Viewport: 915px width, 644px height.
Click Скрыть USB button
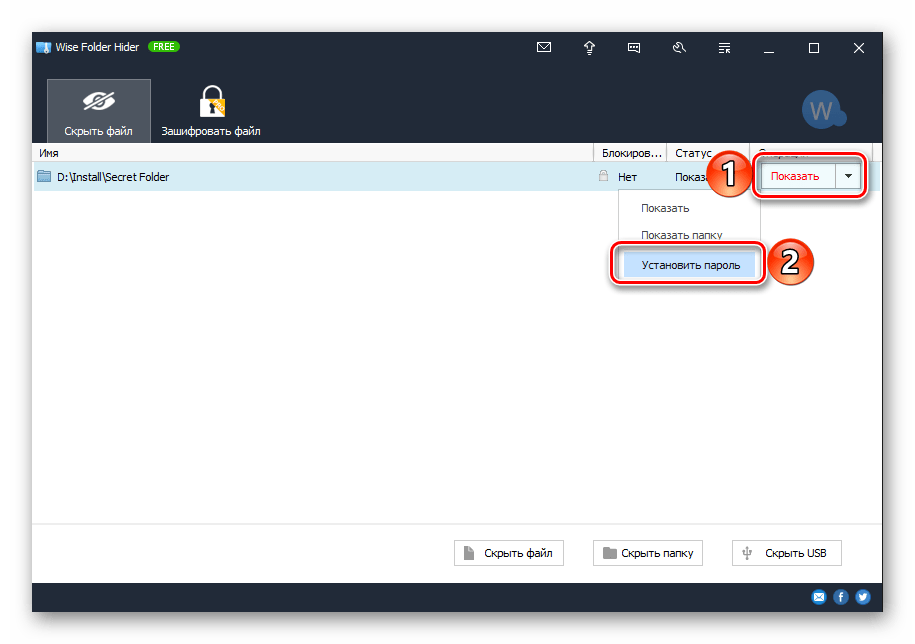point(787,553)
